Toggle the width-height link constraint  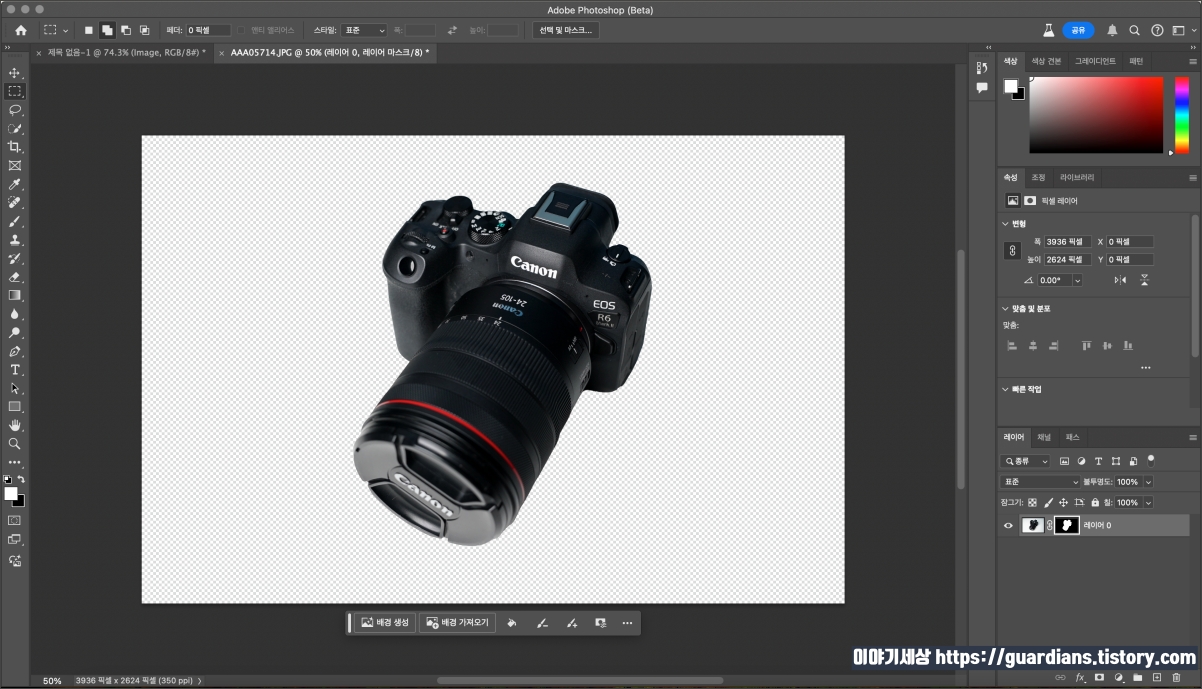pyautogui.click(x=1011, y=251)
